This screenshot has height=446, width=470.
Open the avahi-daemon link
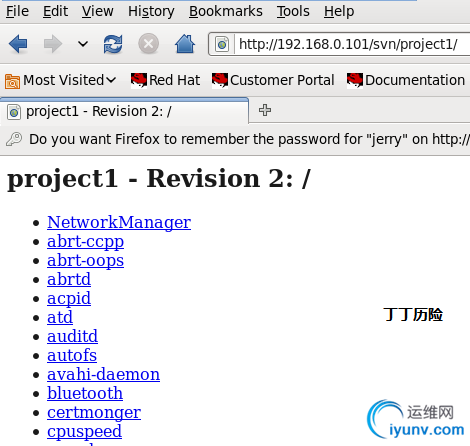point(103,374)
